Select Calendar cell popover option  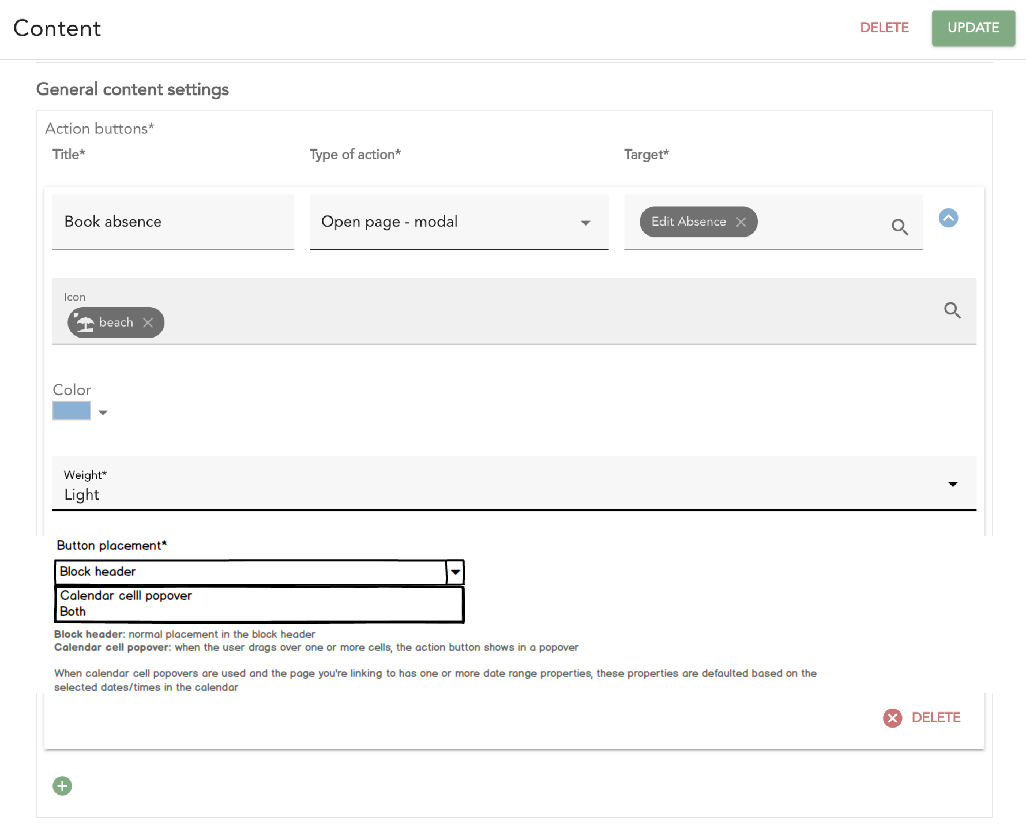click(x=126, y=596)
